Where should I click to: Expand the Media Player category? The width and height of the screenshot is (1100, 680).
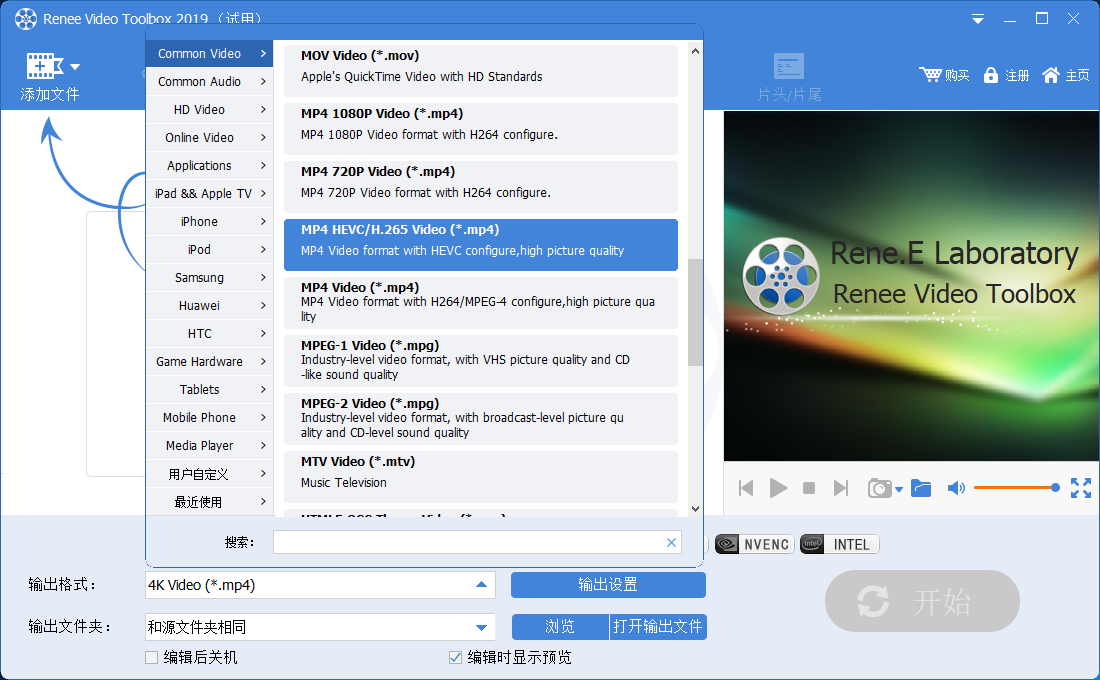[209, 446]
